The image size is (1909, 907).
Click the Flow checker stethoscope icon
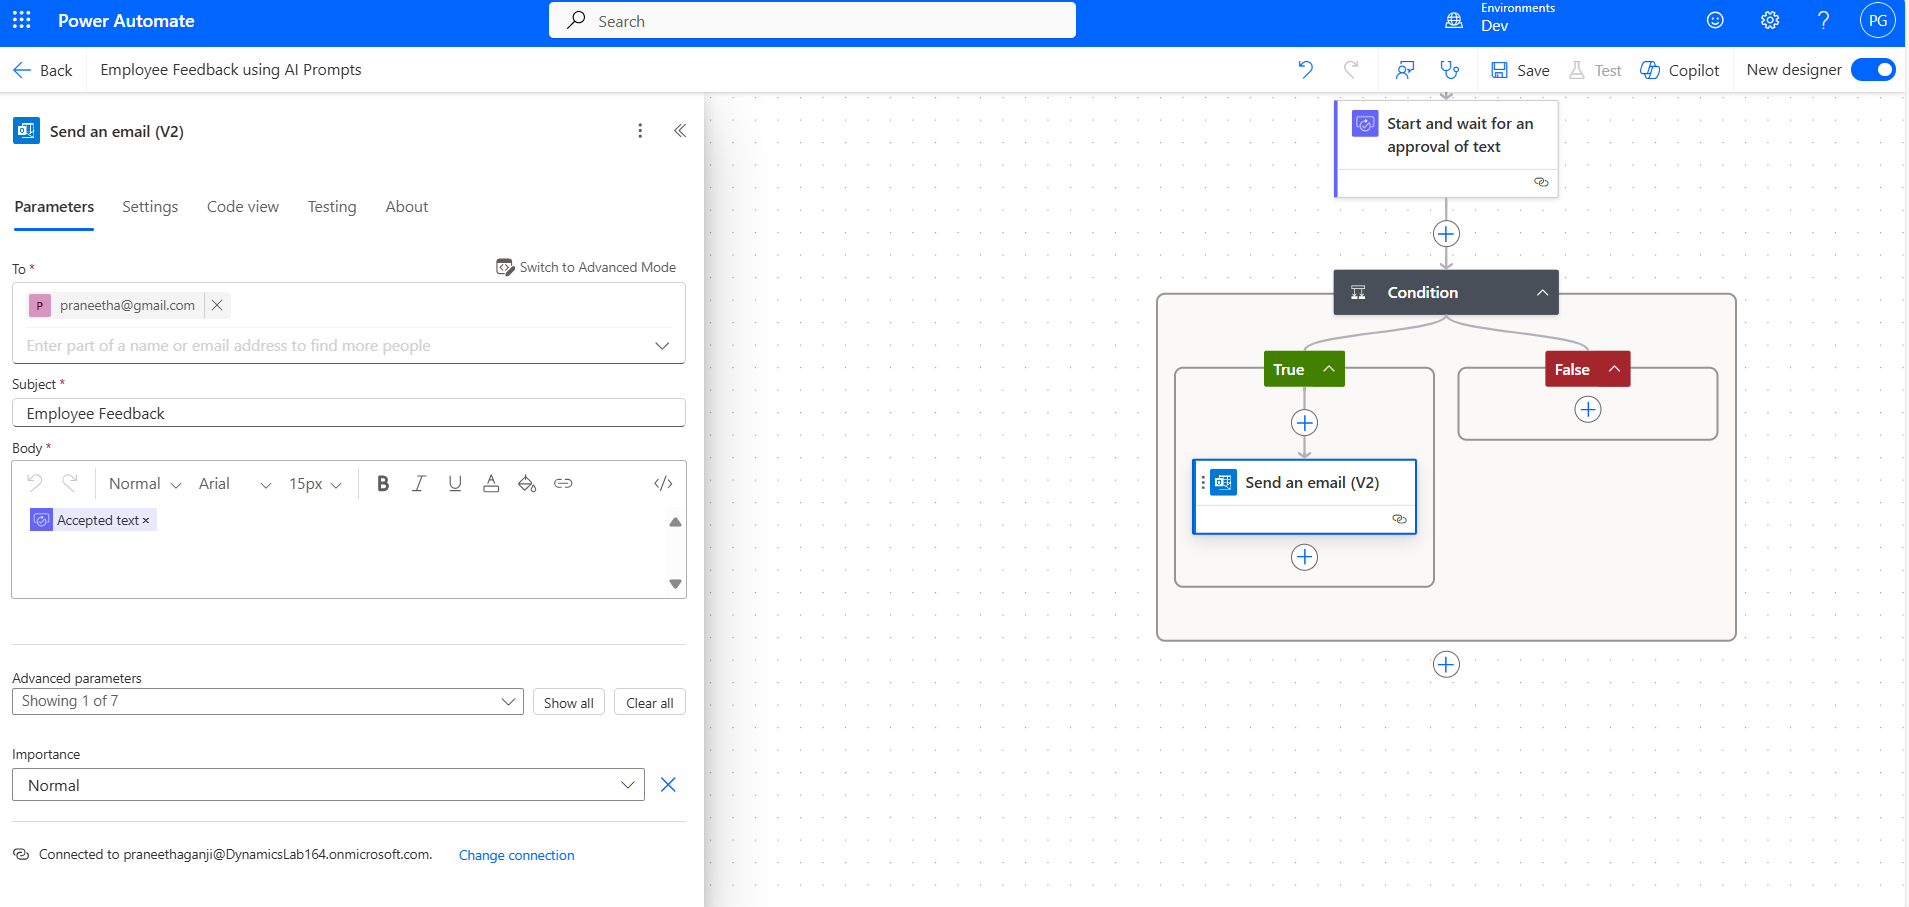[1449, 70]
